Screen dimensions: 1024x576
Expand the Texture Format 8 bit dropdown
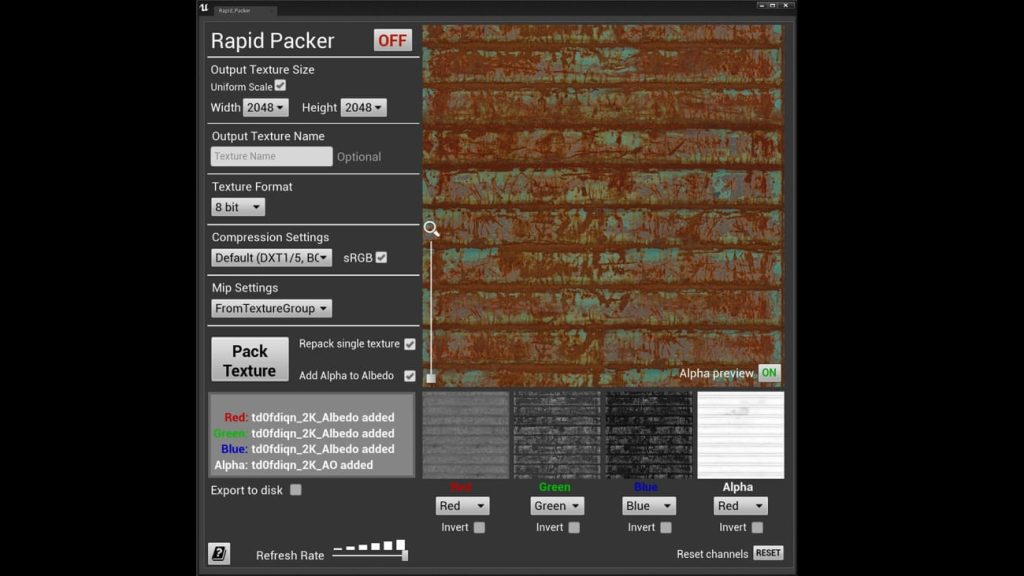point(237,206)
